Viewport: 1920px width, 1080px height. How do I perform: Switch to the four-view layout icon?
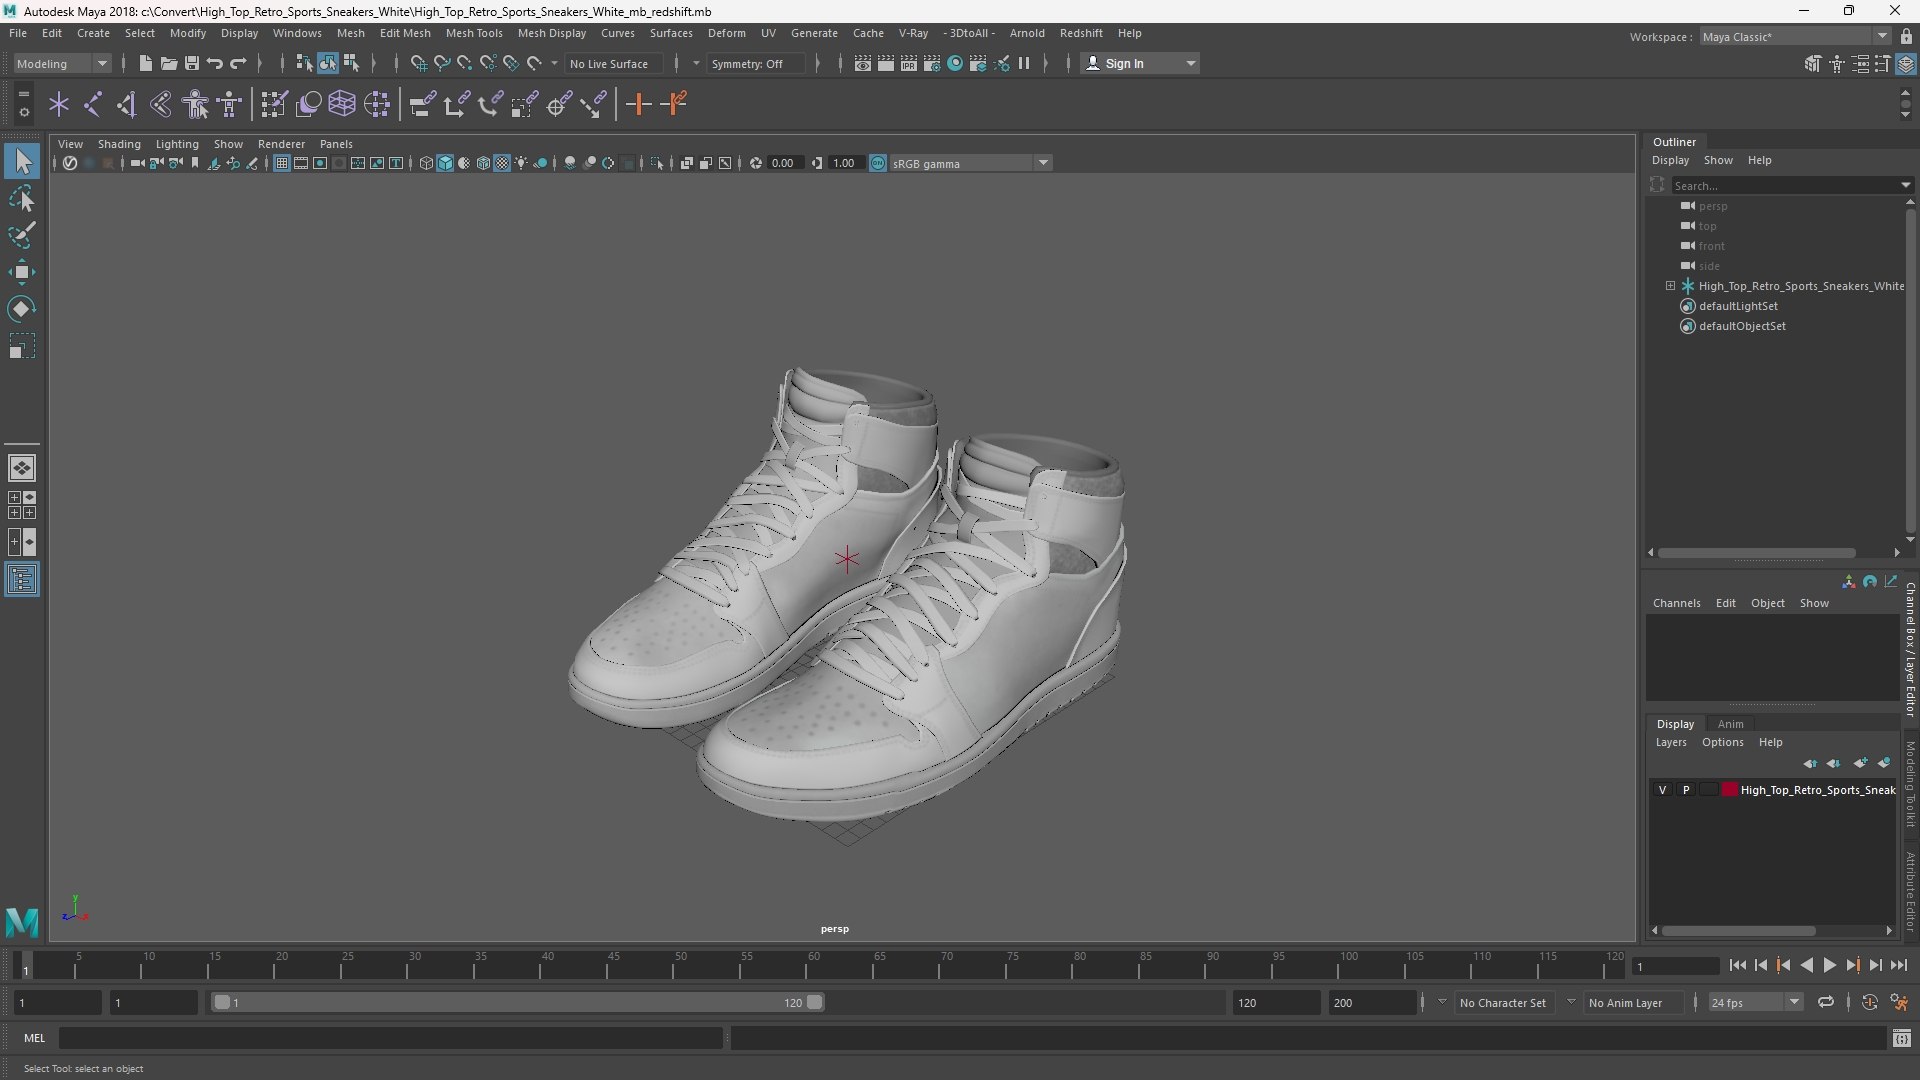coord(22,505)
